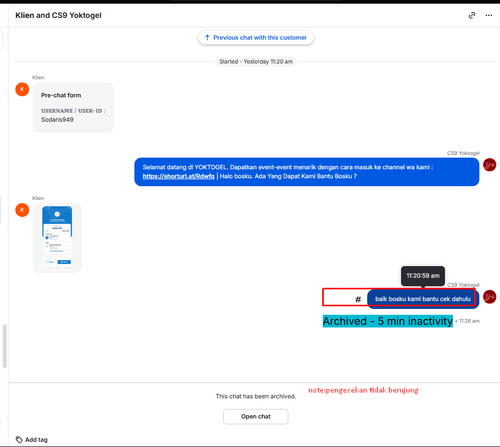Click the Open chat button
Viewport: 500px width, 447px height.
tap(256, 417)
